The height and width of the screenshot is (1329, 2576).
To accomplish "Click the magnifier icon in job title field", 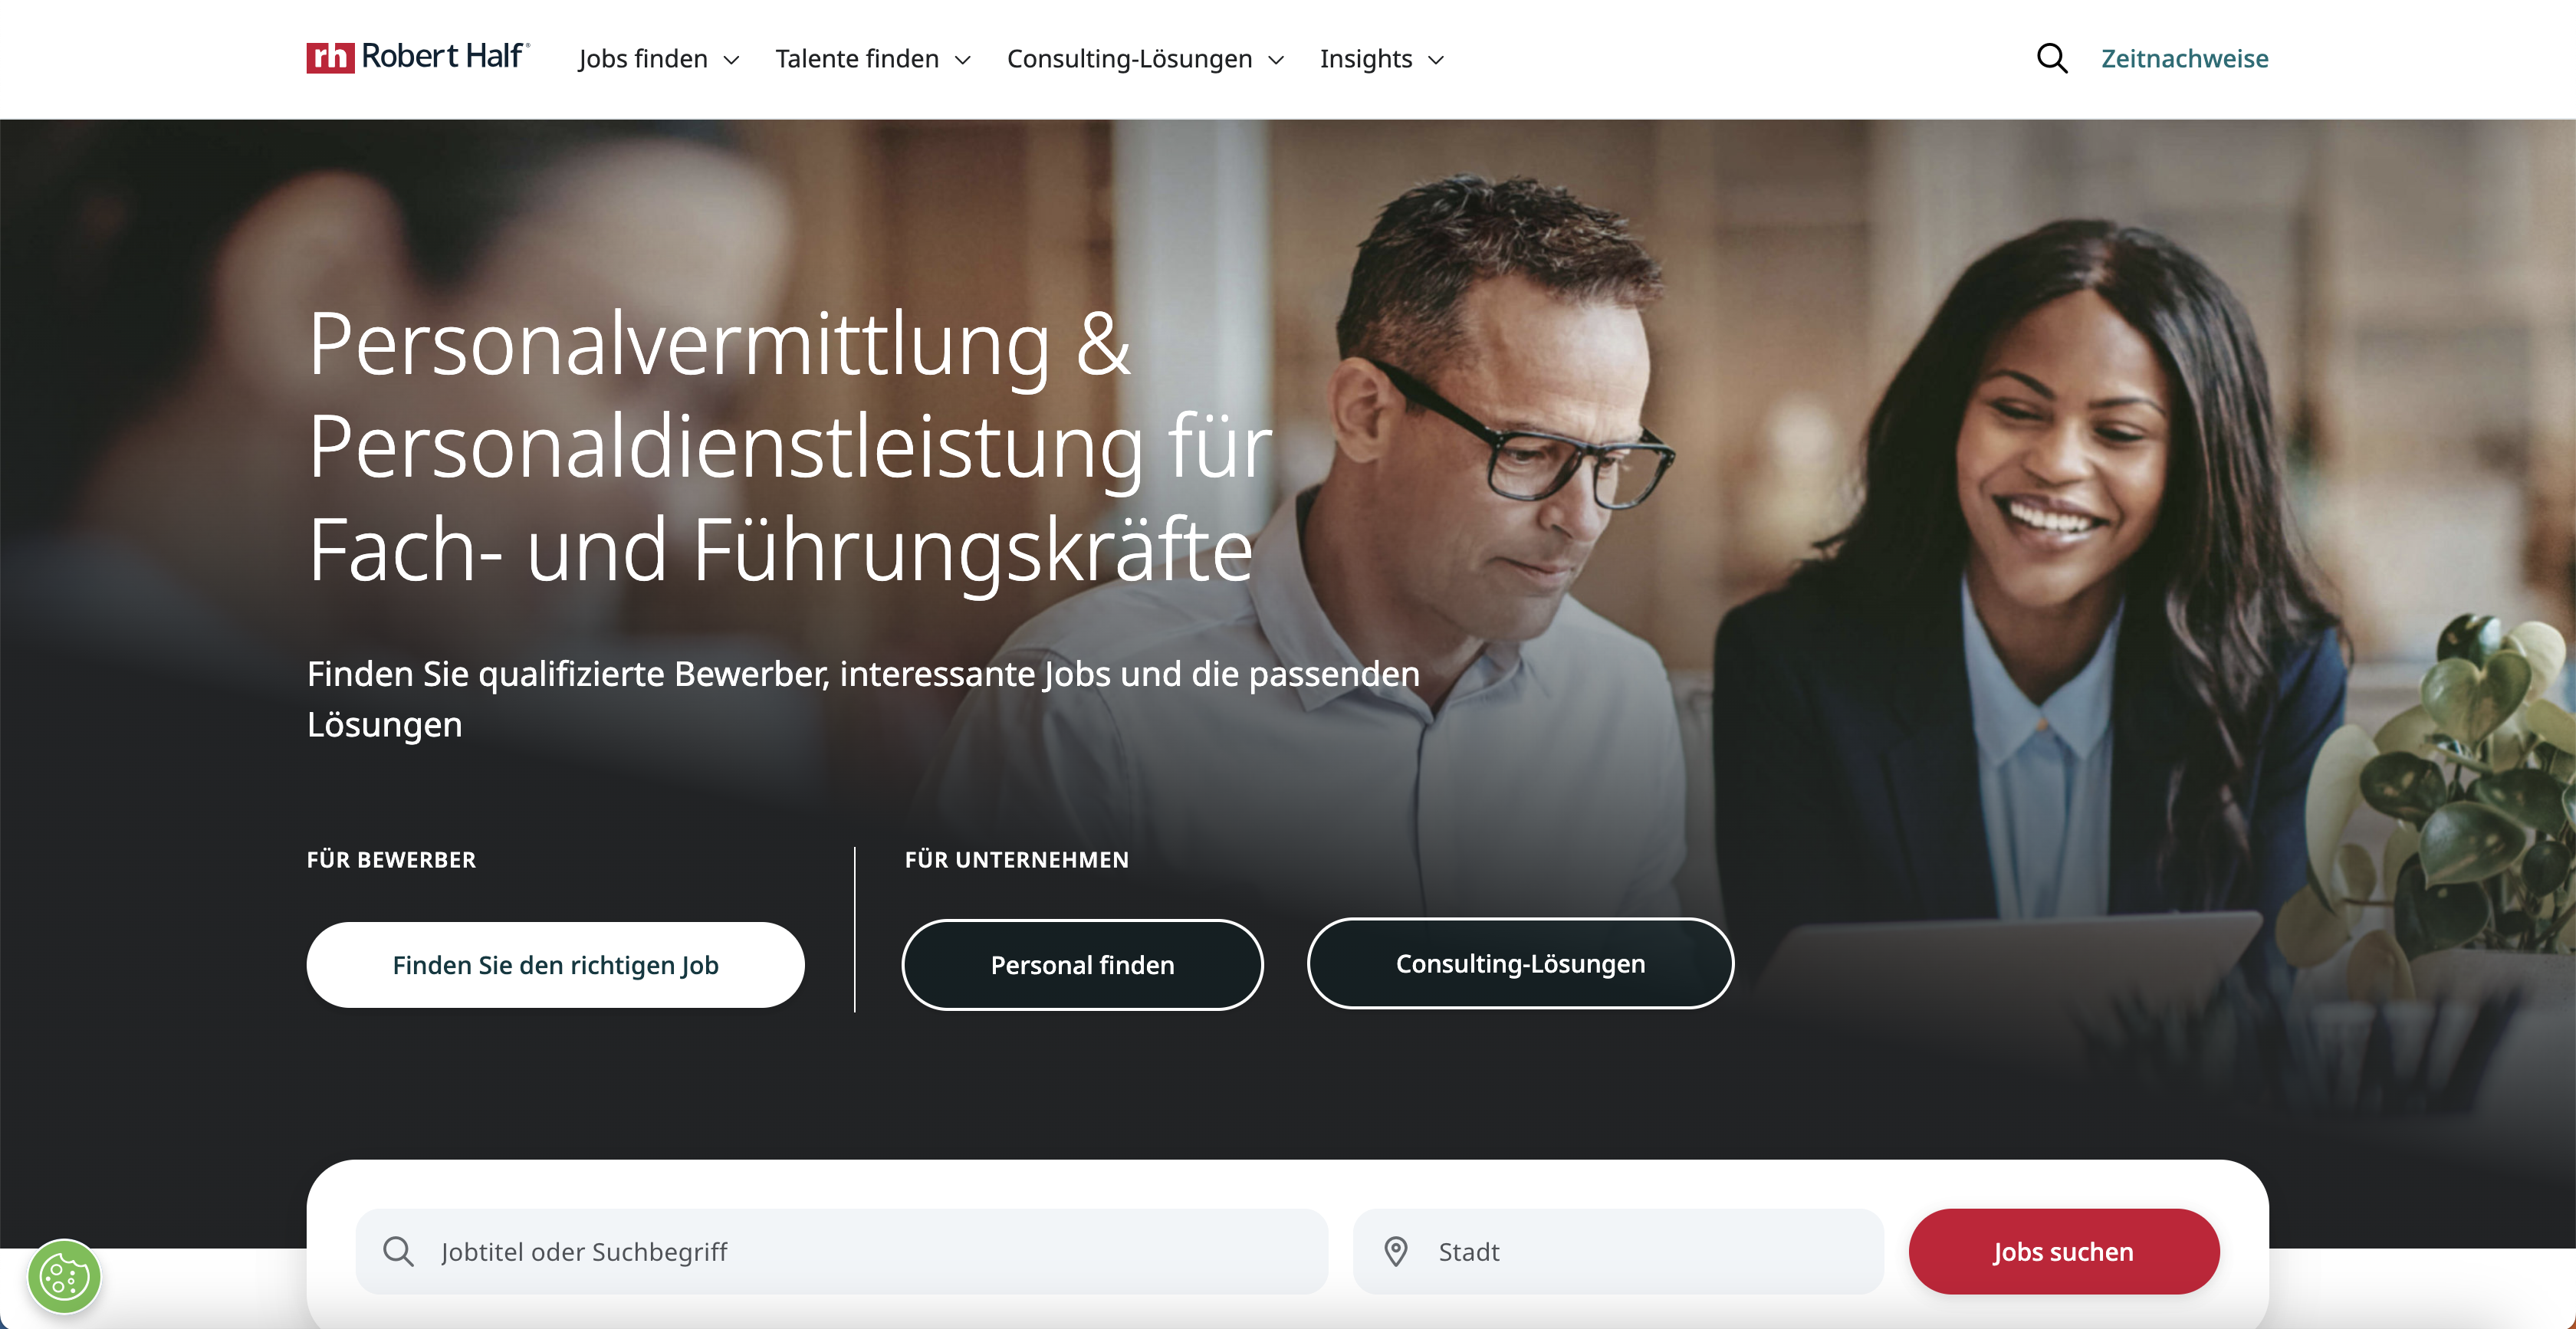I will click(398, 1251).
